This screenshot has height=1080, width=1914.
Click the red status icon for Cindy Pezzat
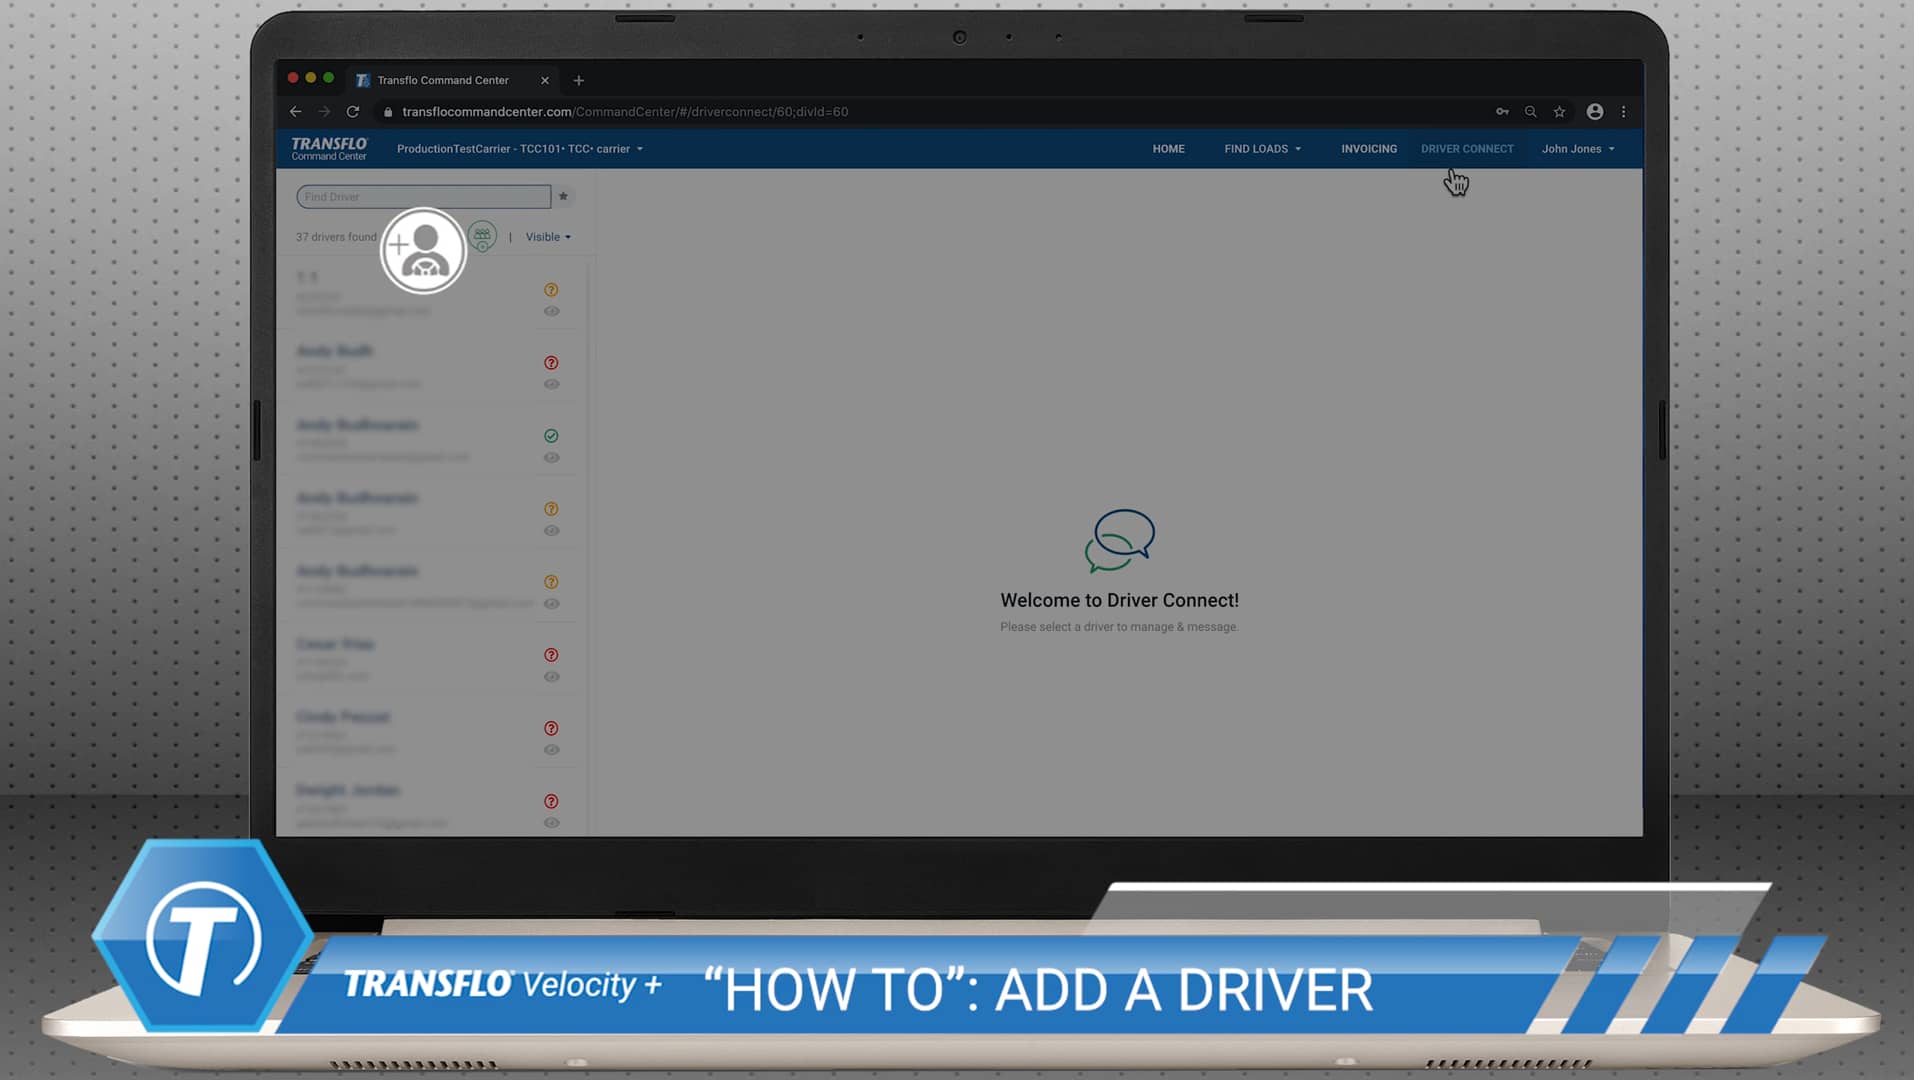(551, 728)
